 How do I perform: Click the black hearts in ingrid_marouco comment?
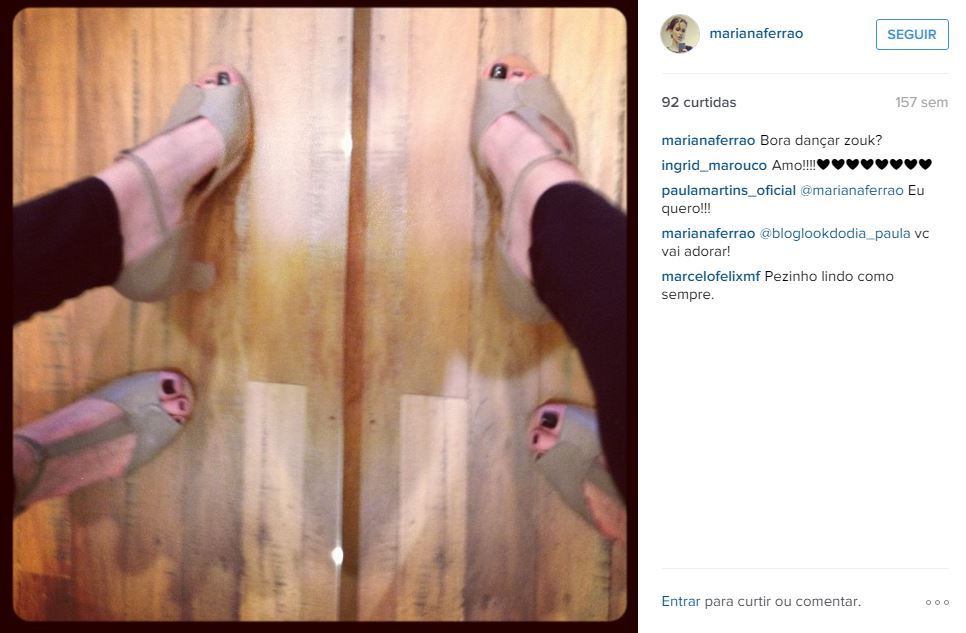(x=874, y=165)
